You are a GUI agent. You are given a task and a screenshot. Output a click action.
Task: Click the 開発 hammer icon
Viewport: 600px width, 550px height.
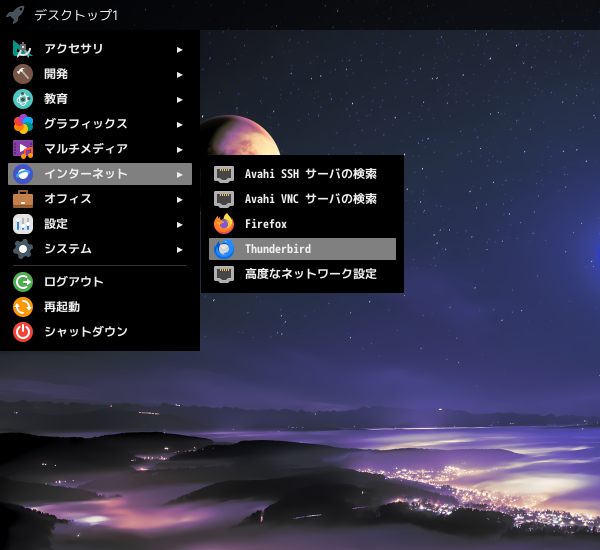click(x=23, y=74)
